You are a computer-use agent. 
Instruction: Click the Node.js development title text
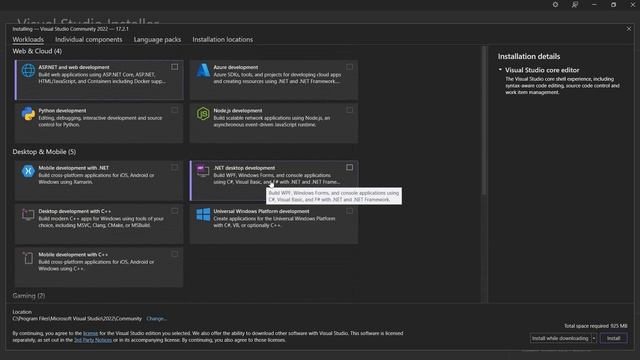[238, 110]
